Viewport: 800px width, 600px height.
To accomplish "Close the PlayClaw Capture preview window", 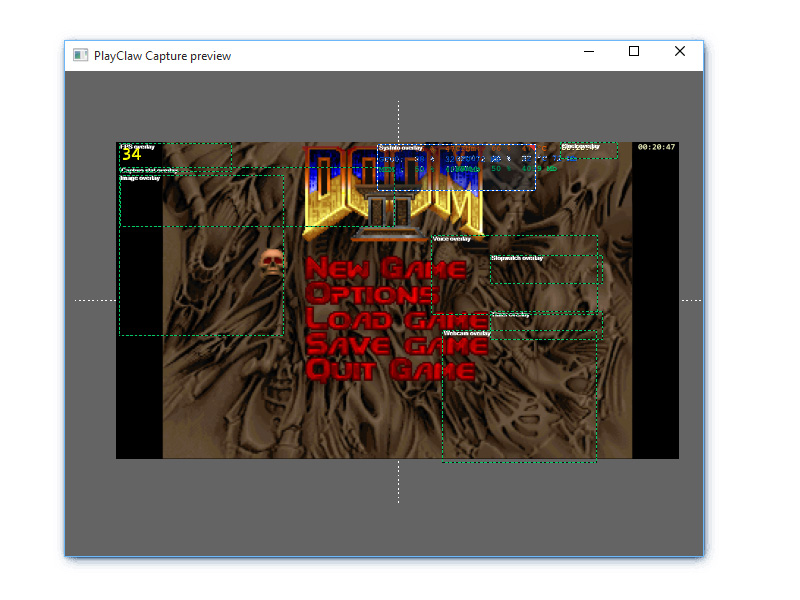I will (x=680, y=52).
